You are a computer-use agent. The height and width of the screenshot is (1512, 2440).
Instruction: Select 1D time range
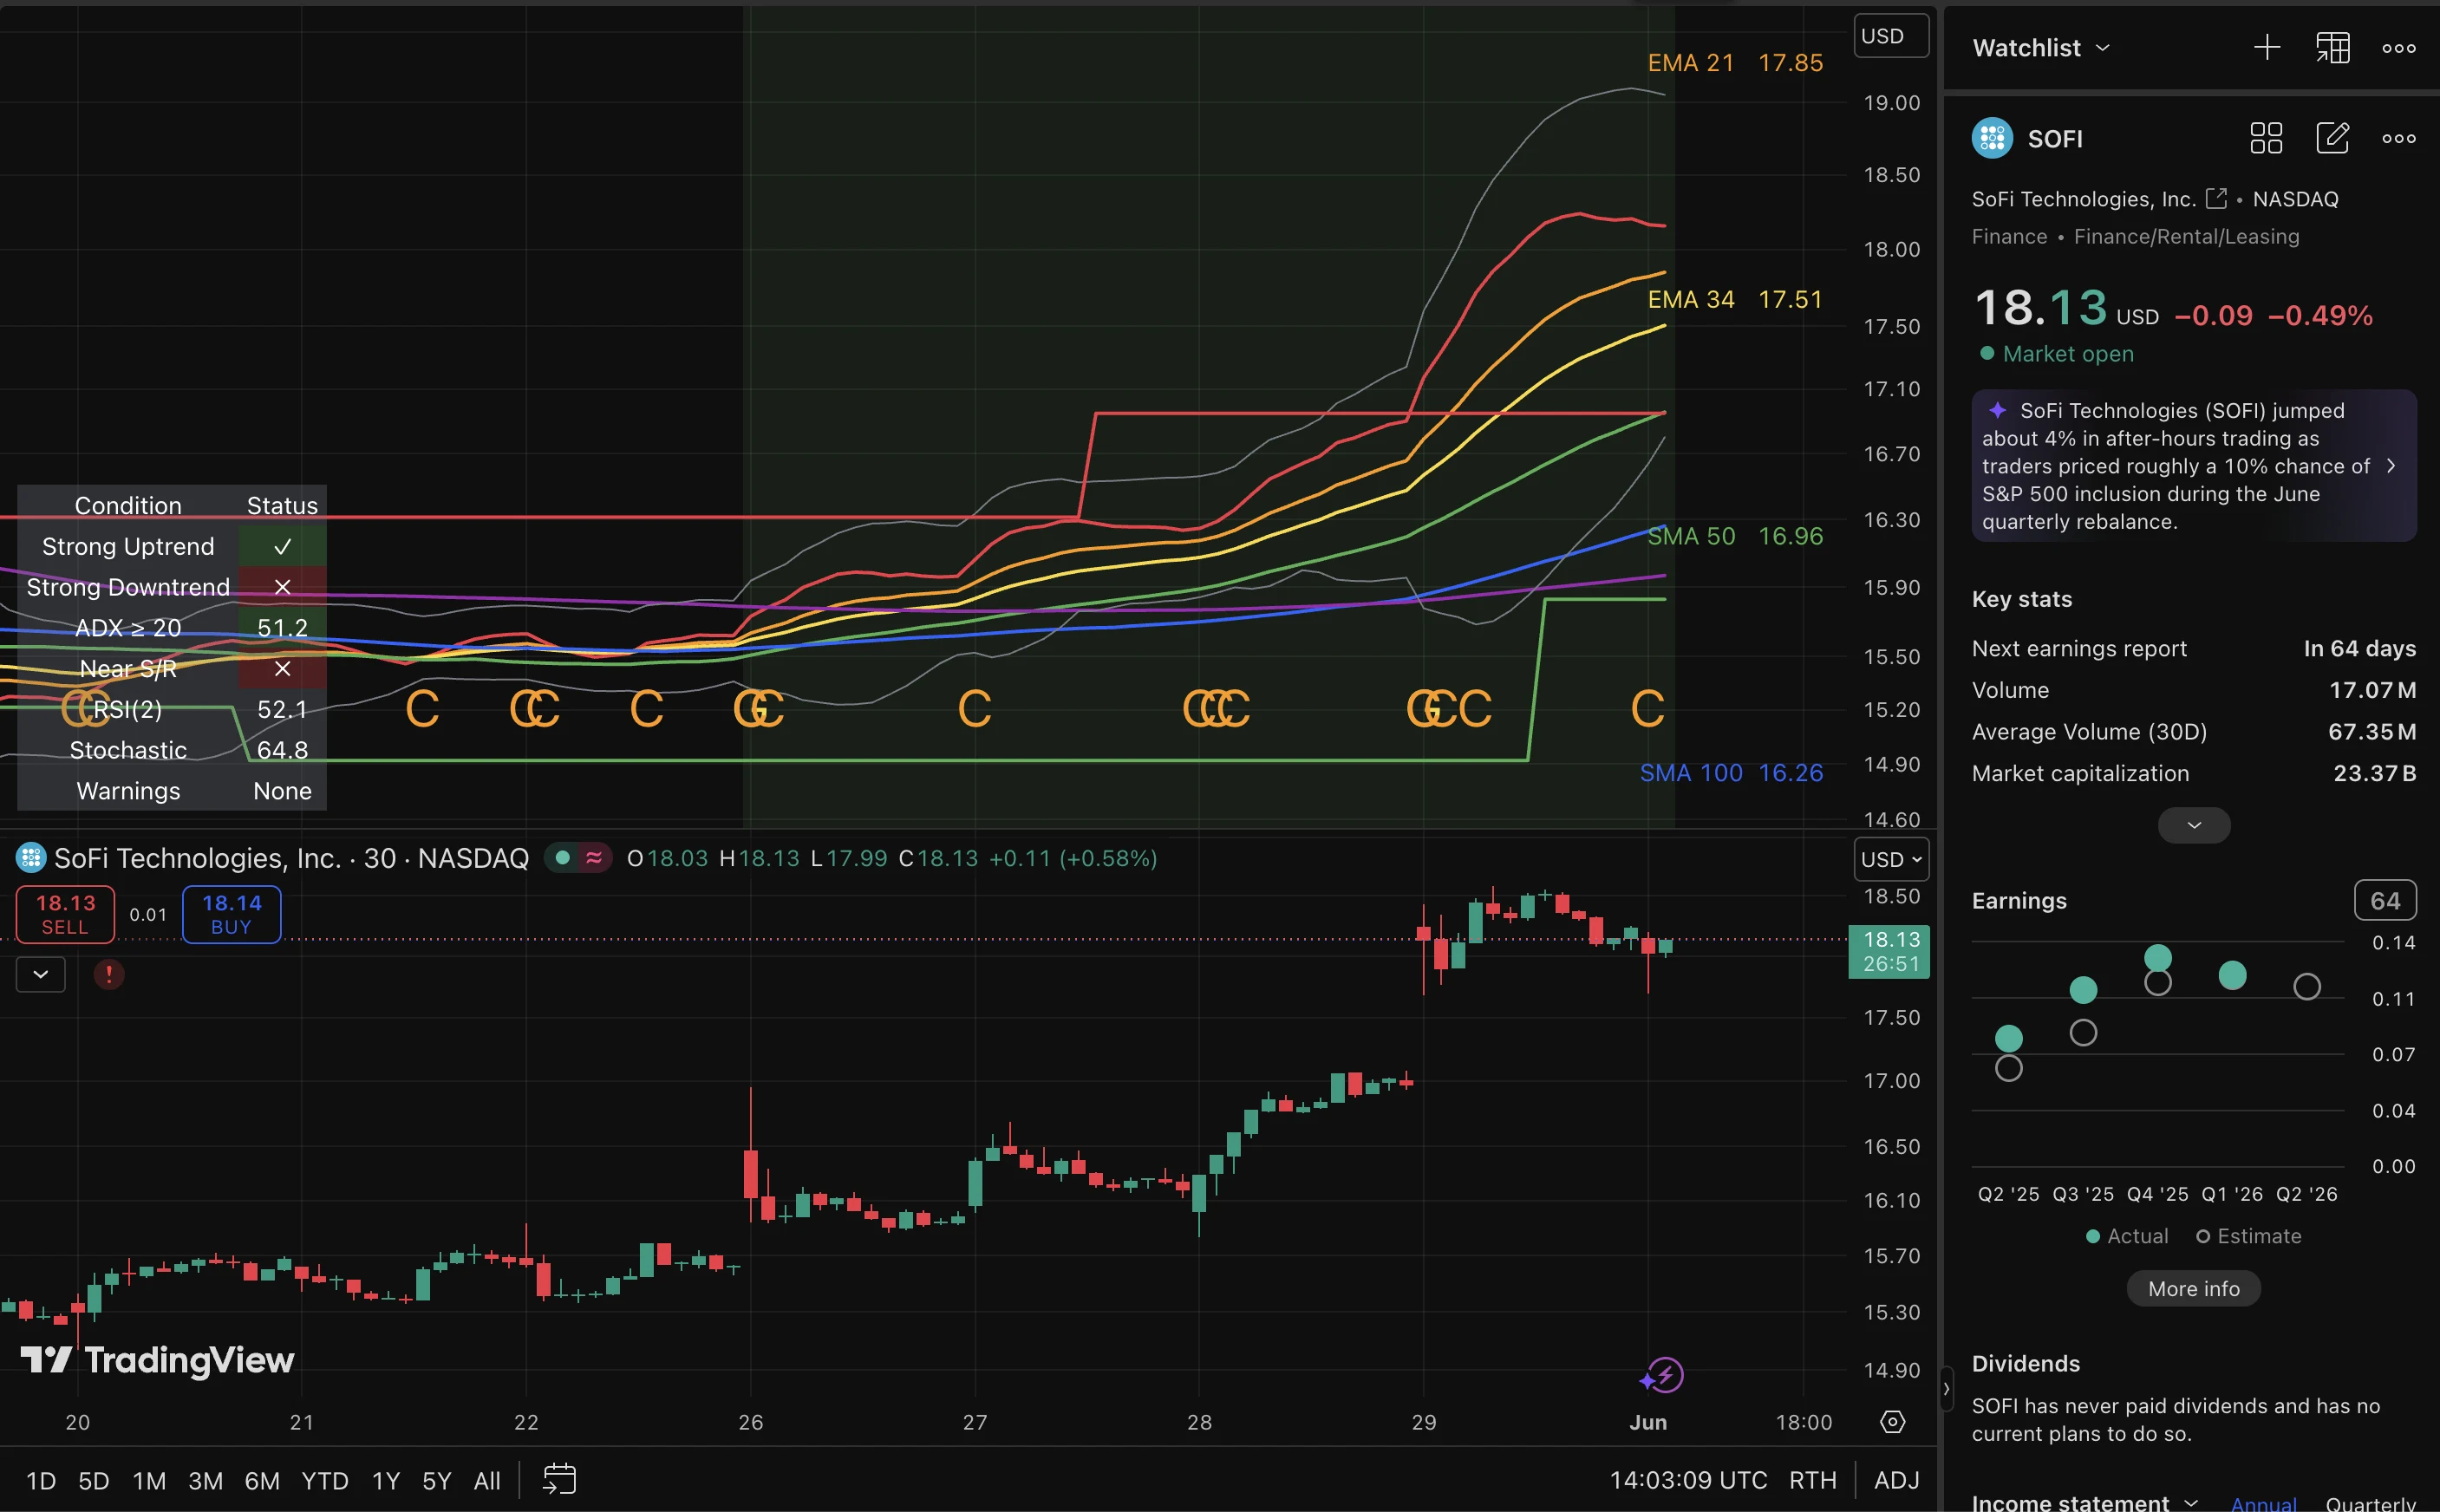(x=41, y=1480)
